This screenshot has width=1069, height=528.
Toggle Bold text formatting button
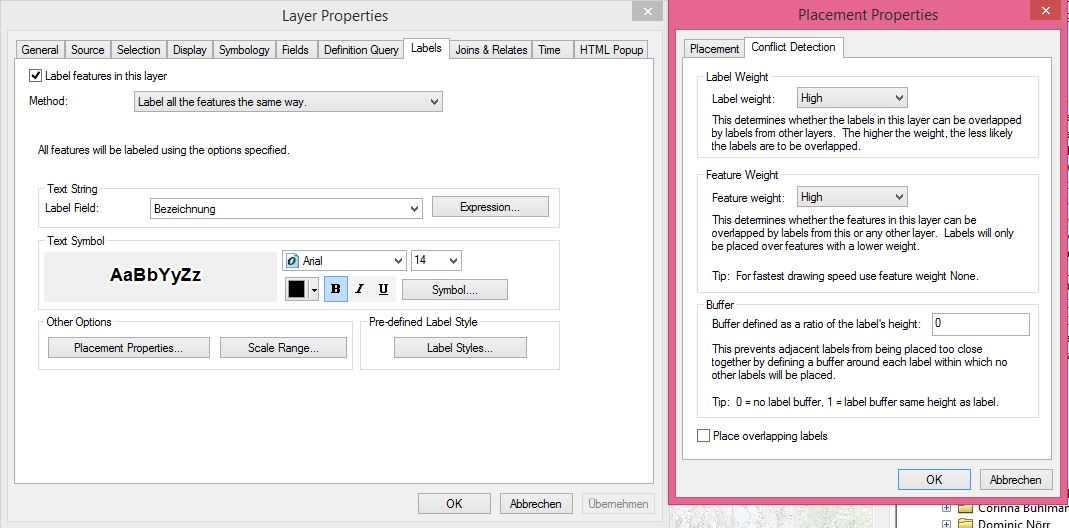(335, 289)
